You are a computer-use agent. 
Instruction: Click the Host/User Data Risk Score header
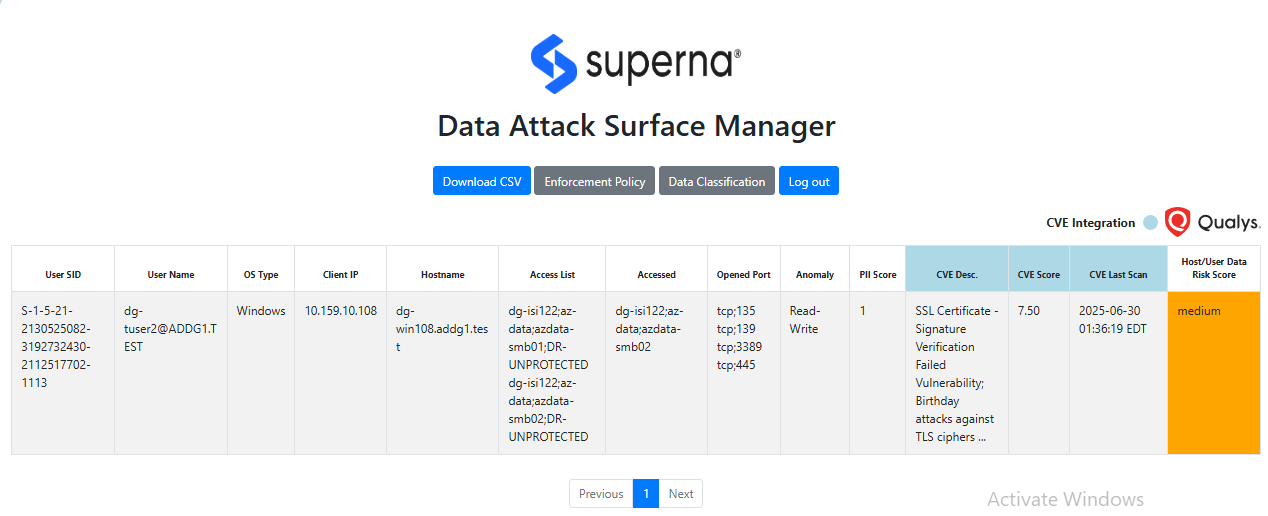pos(1214,269)
